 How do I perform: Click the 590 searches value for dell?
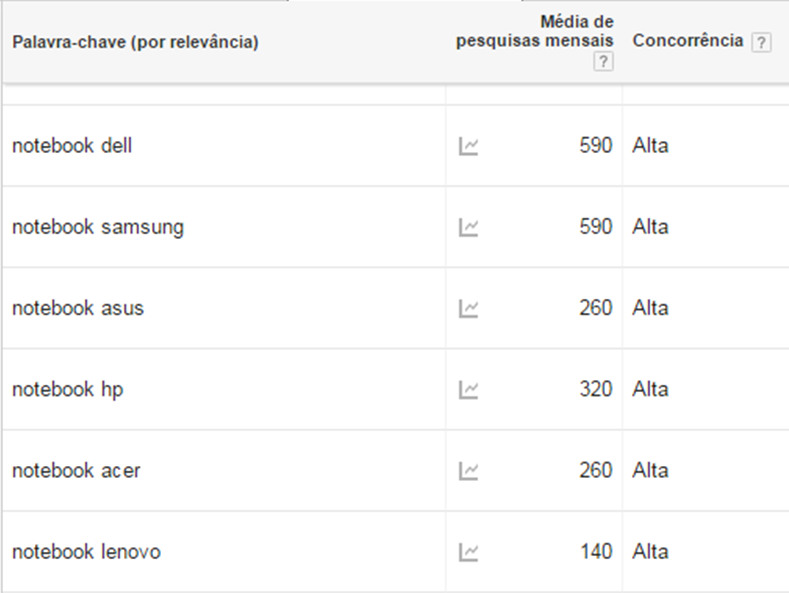[x=595, y=146]
